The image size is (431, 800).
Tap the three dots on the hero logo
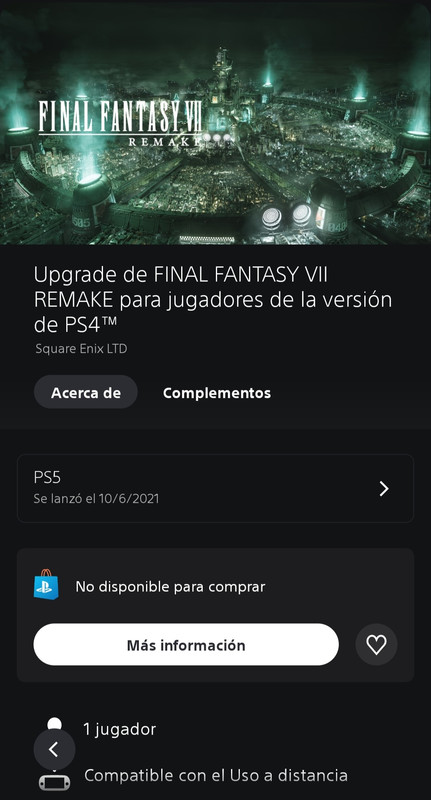217,138
